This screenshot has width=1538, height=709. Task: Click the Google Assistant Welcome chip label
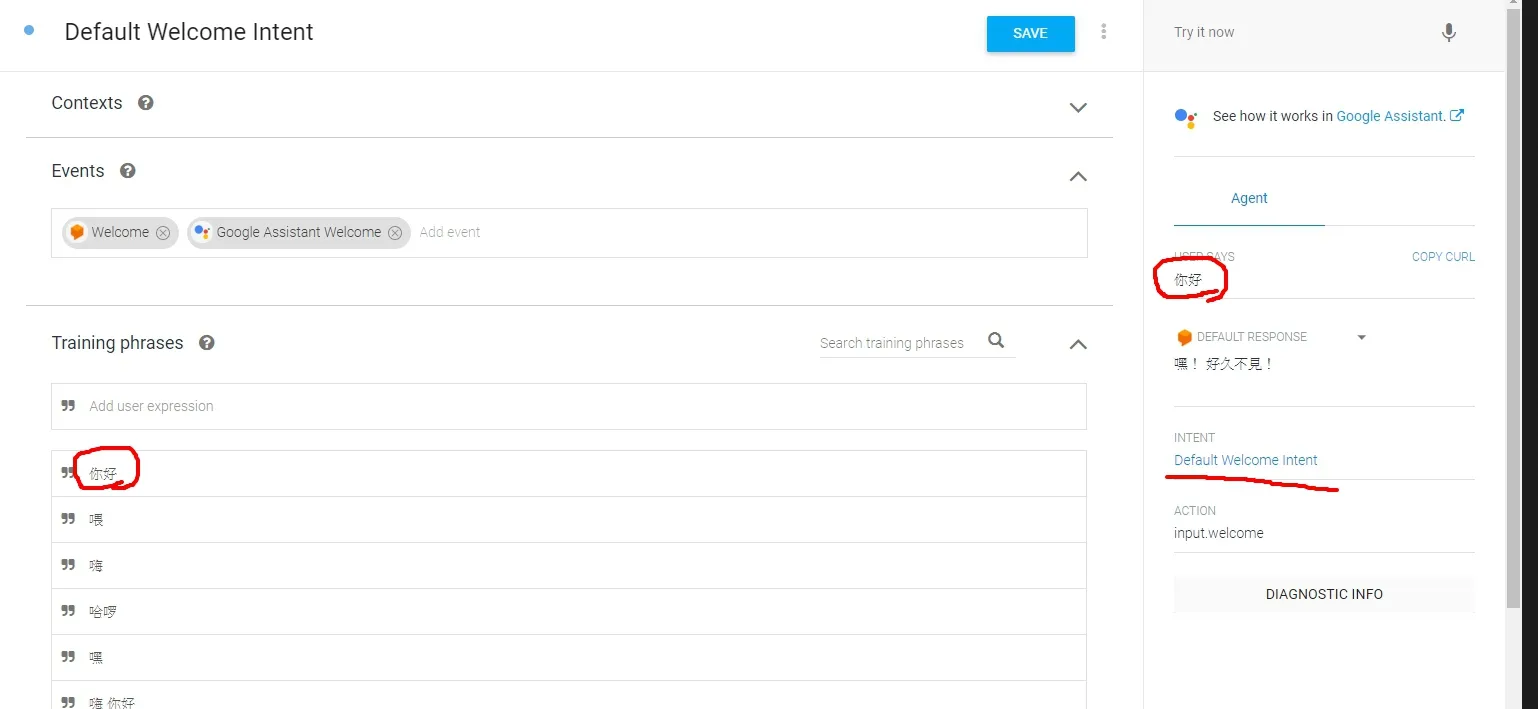pos(299,232)
